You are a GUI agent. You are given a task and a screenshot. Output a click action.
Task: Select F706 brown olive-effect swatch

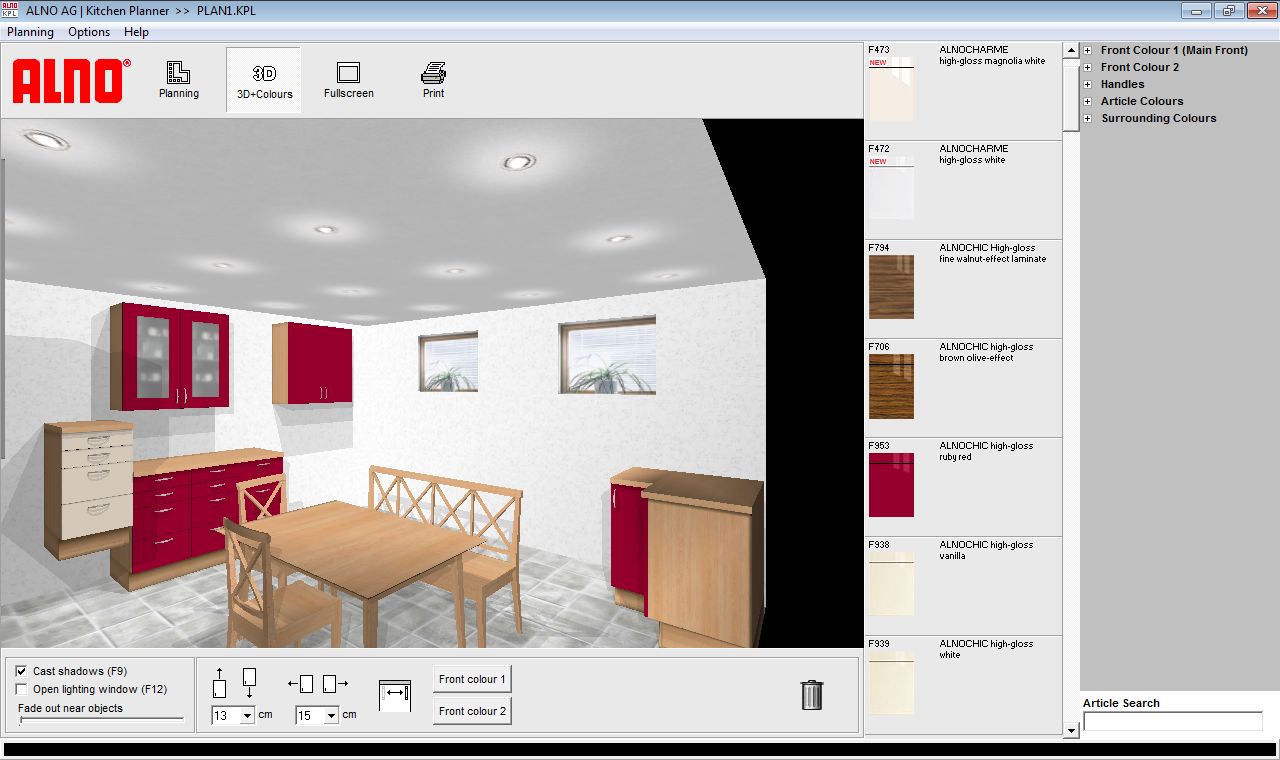891,386
